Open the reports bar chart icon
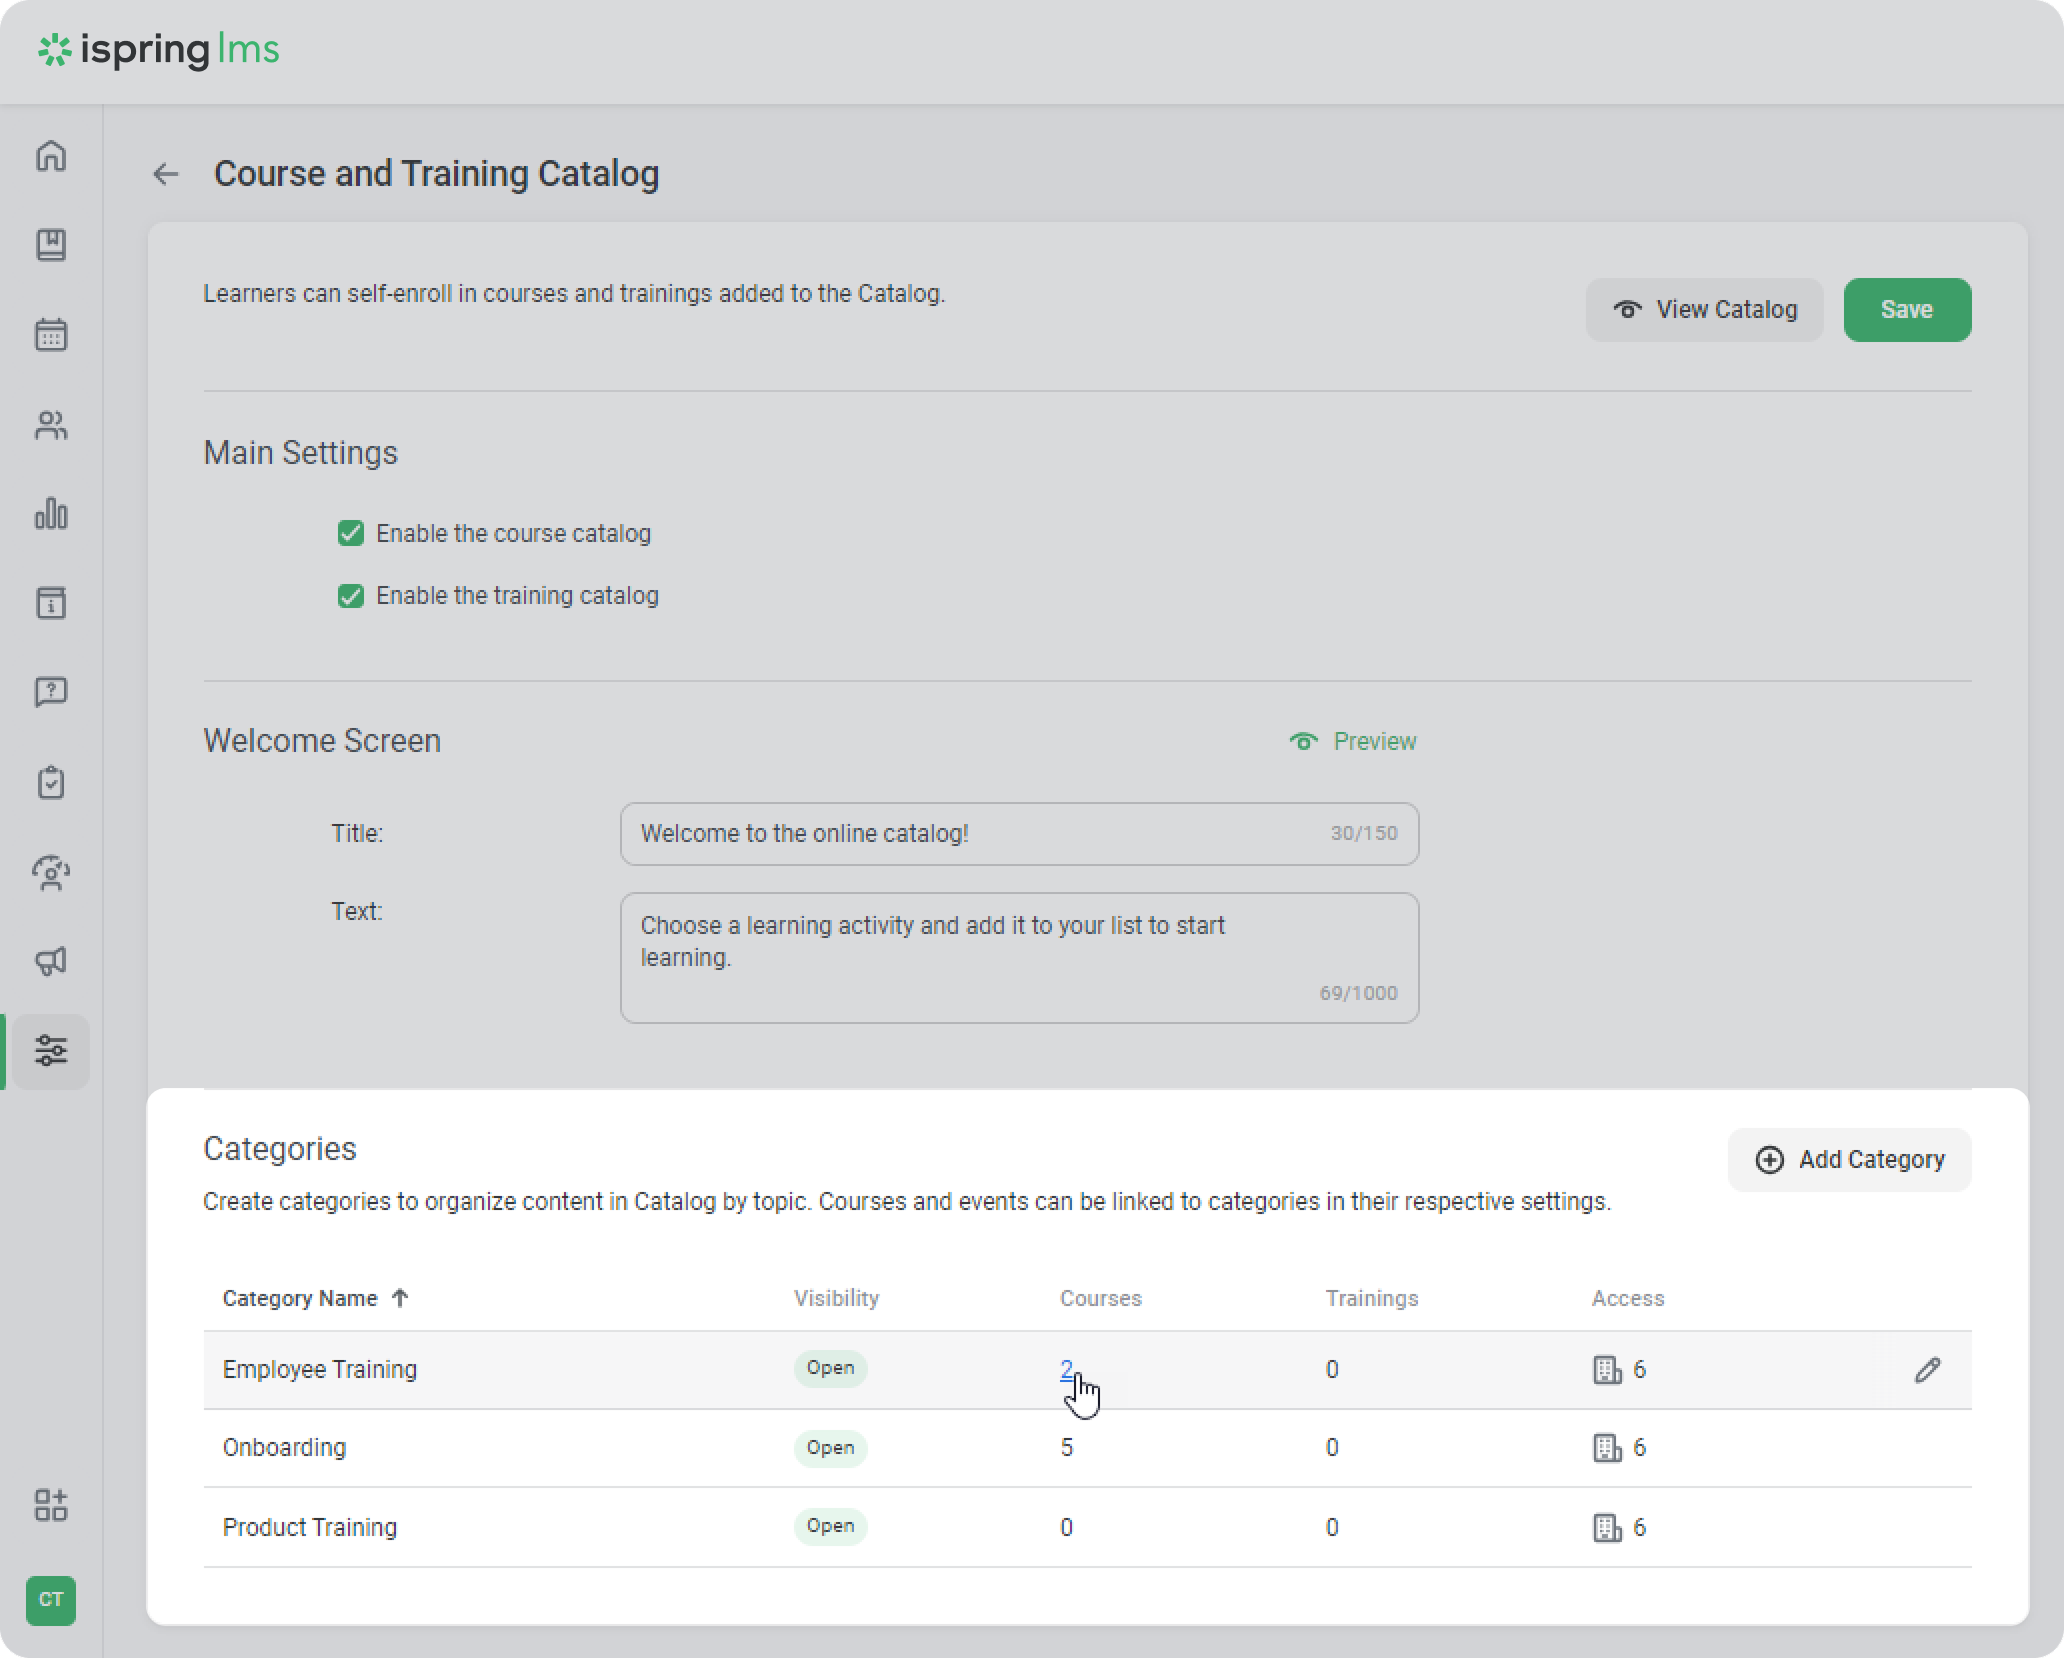2064x1658 pixels. point(51,514)
